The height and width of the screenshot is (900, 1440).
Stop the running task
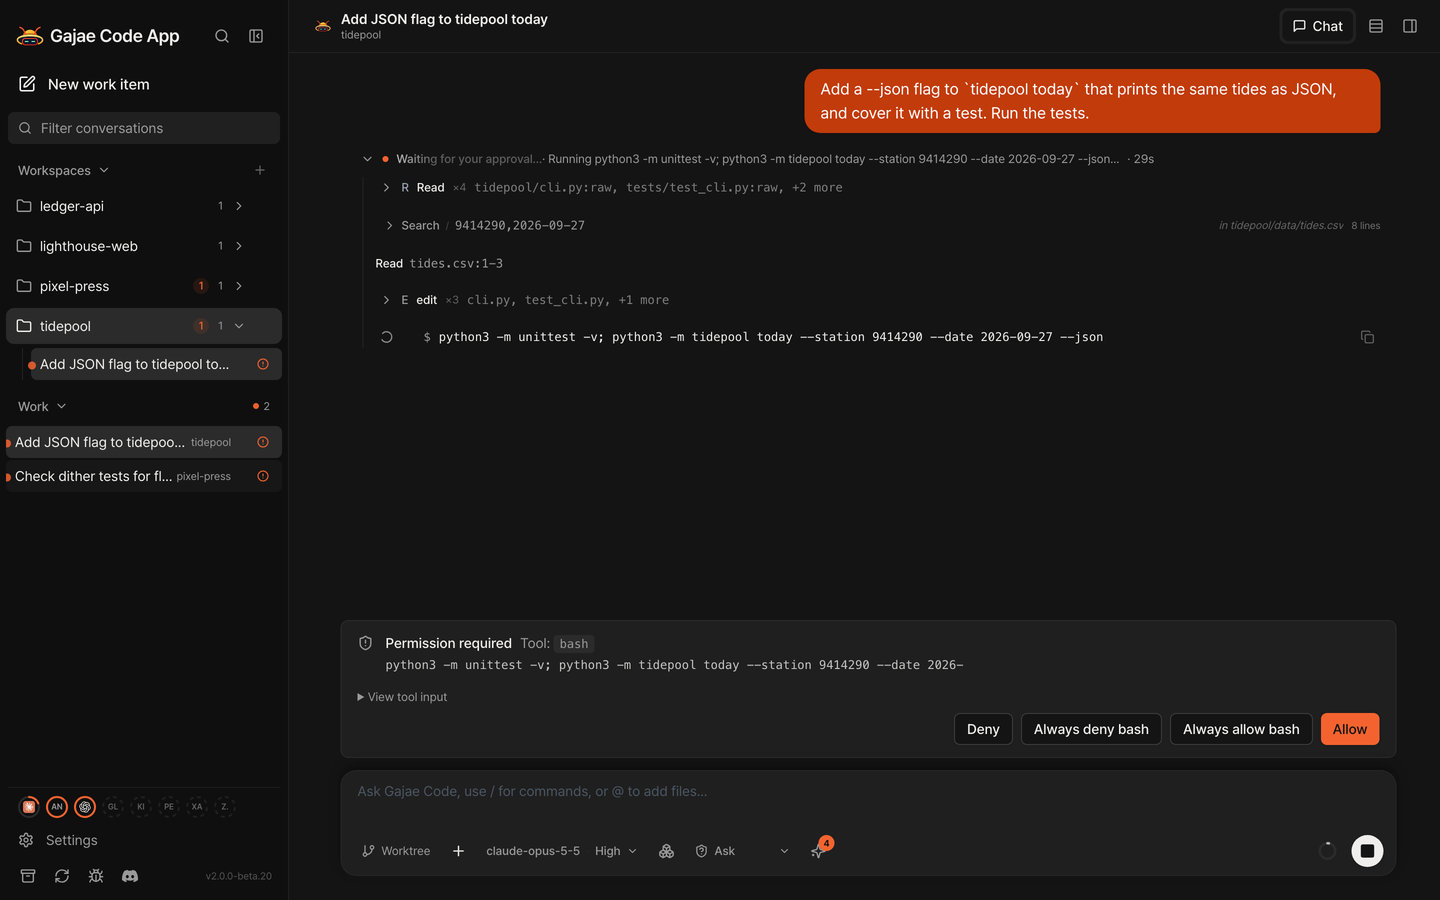pos(1367,851)
